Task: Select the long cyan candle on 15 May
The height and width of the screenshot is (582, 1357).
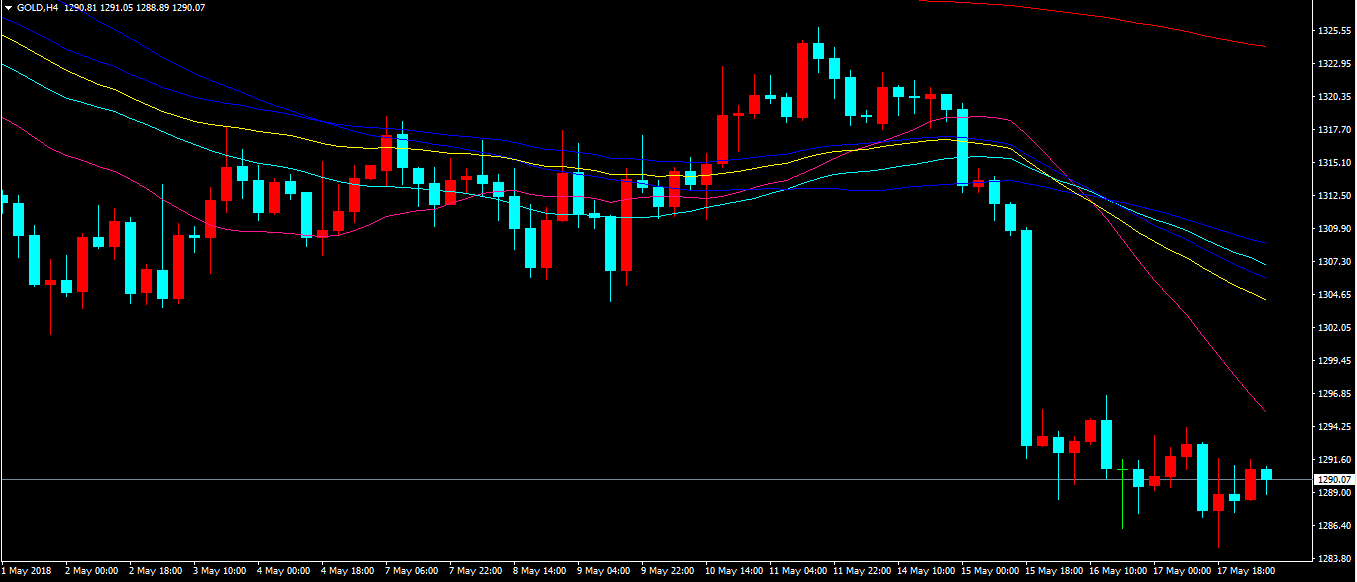Action: click(x=1026, y=337)
